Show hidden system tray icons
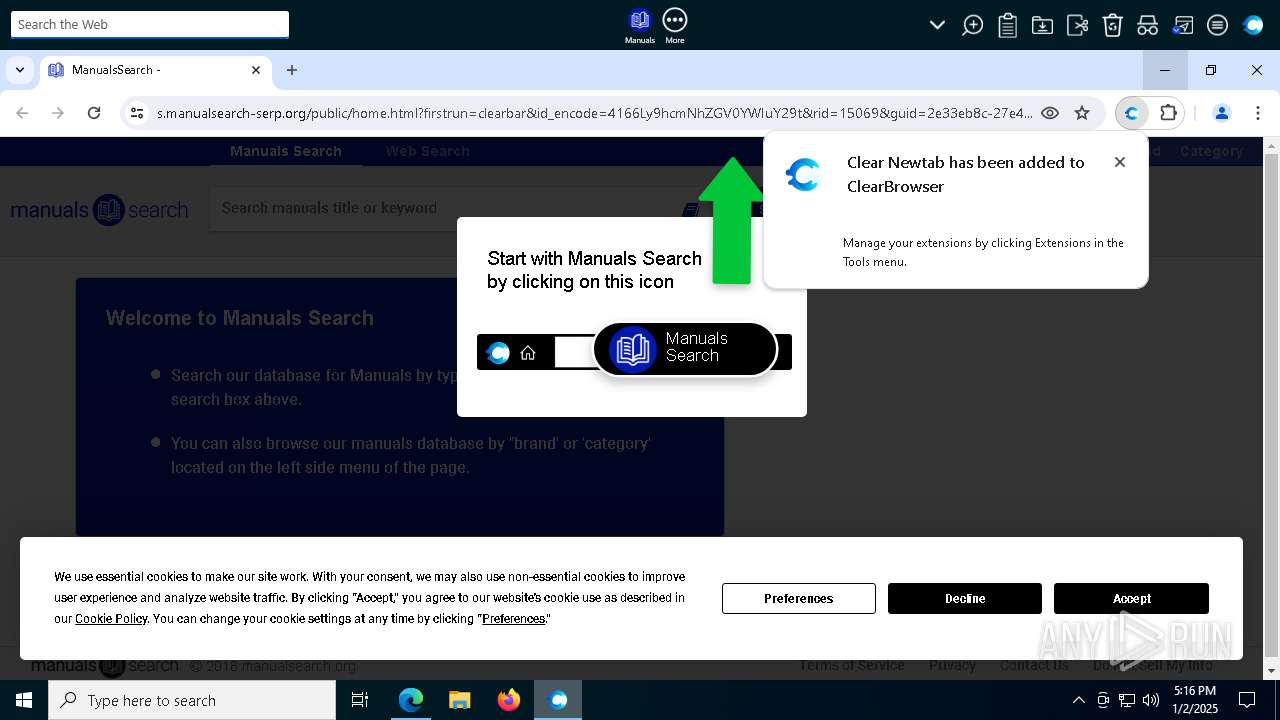The image size is (1280, 720). [x=1078, y=700]
